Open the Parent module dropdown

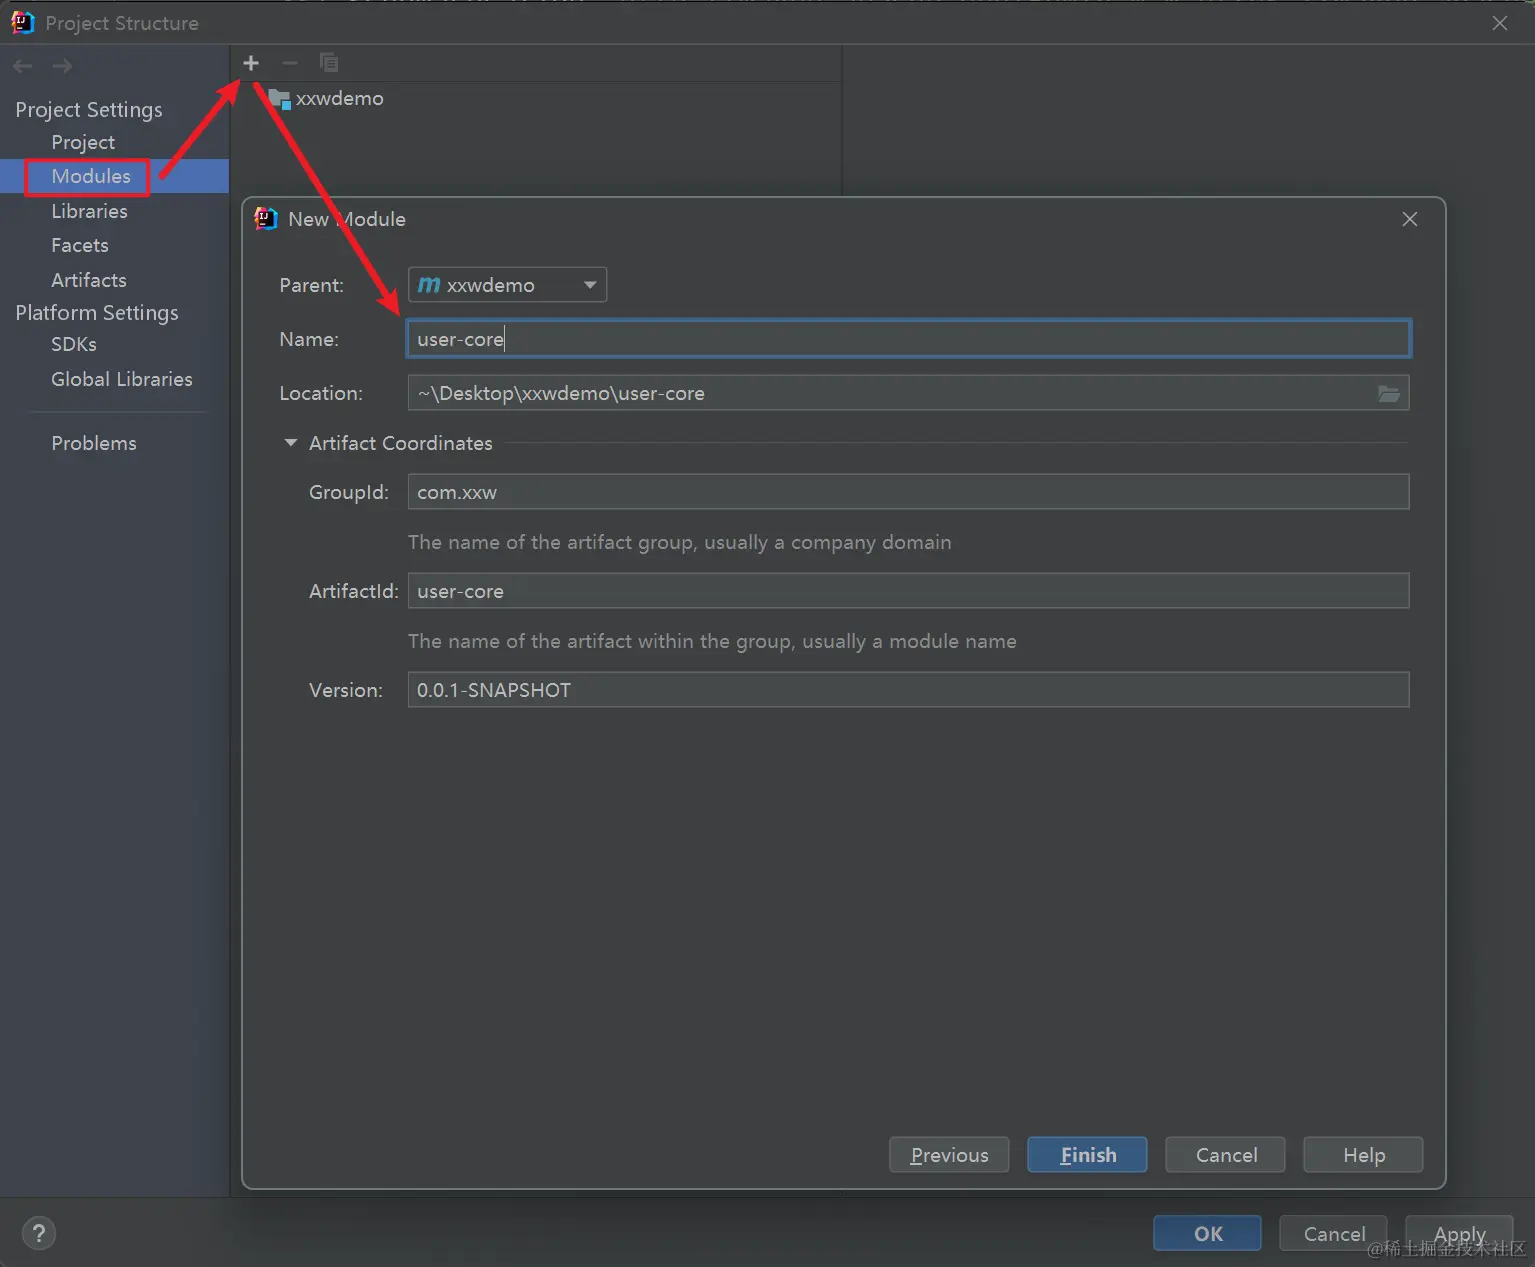[x=507, y=285]
